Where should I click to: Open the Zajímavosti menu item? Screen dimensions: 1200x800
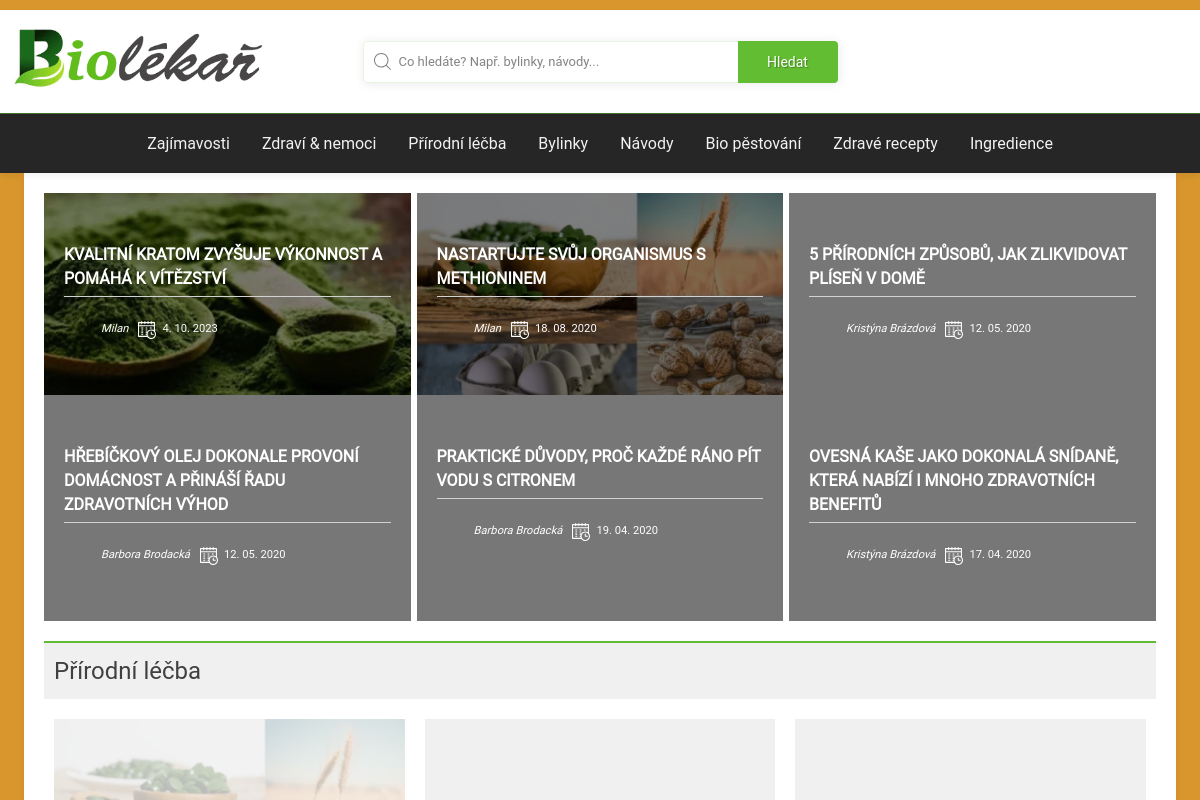(x=188, y=143)
